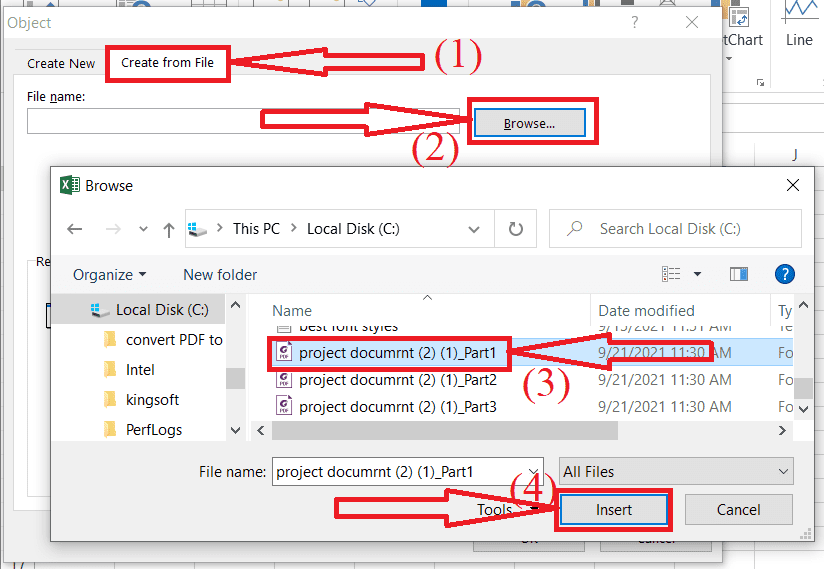Screen dimensions: 824x569
Task: Refresh the Local Disk (C:) folder view
Action: point(516,229)
